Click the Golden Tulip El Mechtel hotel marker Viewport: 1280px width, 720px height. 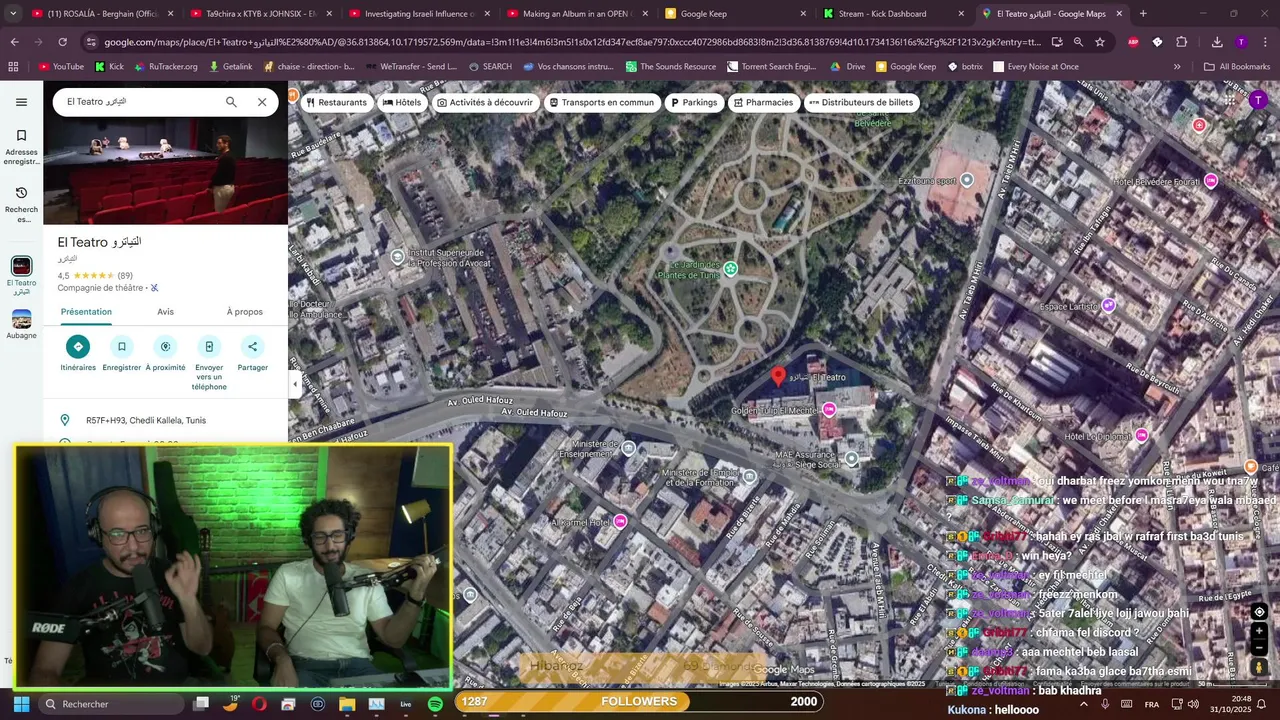pos(829,410)
